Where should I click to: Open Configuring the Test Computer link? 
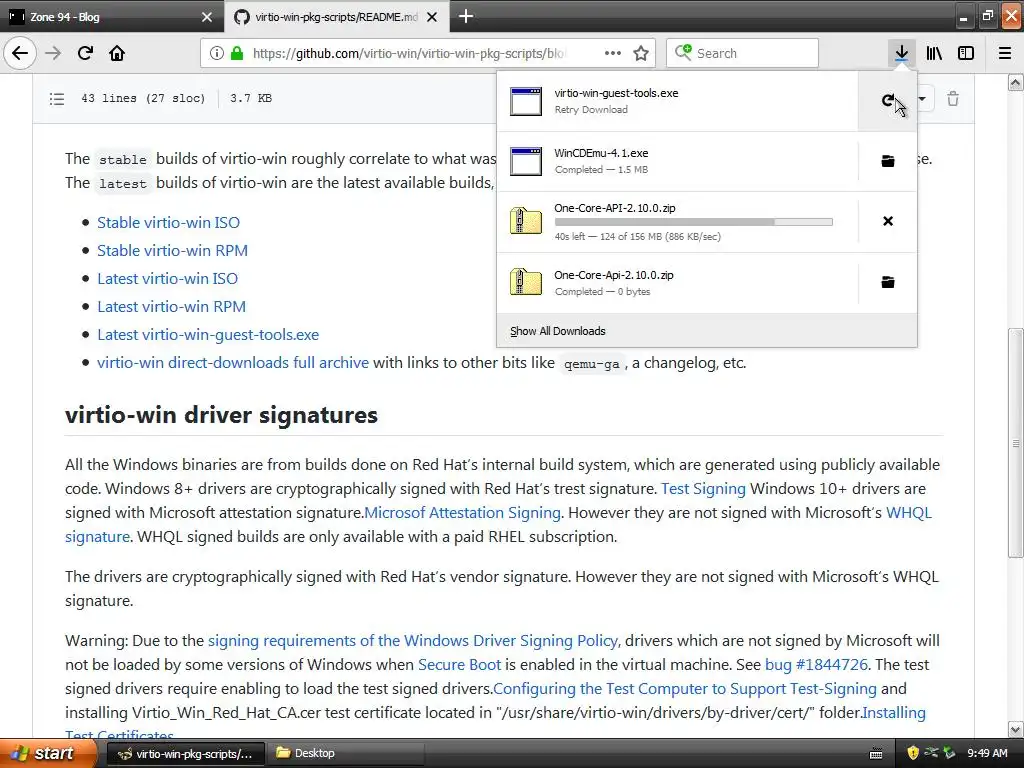click(x=685, y=689)
